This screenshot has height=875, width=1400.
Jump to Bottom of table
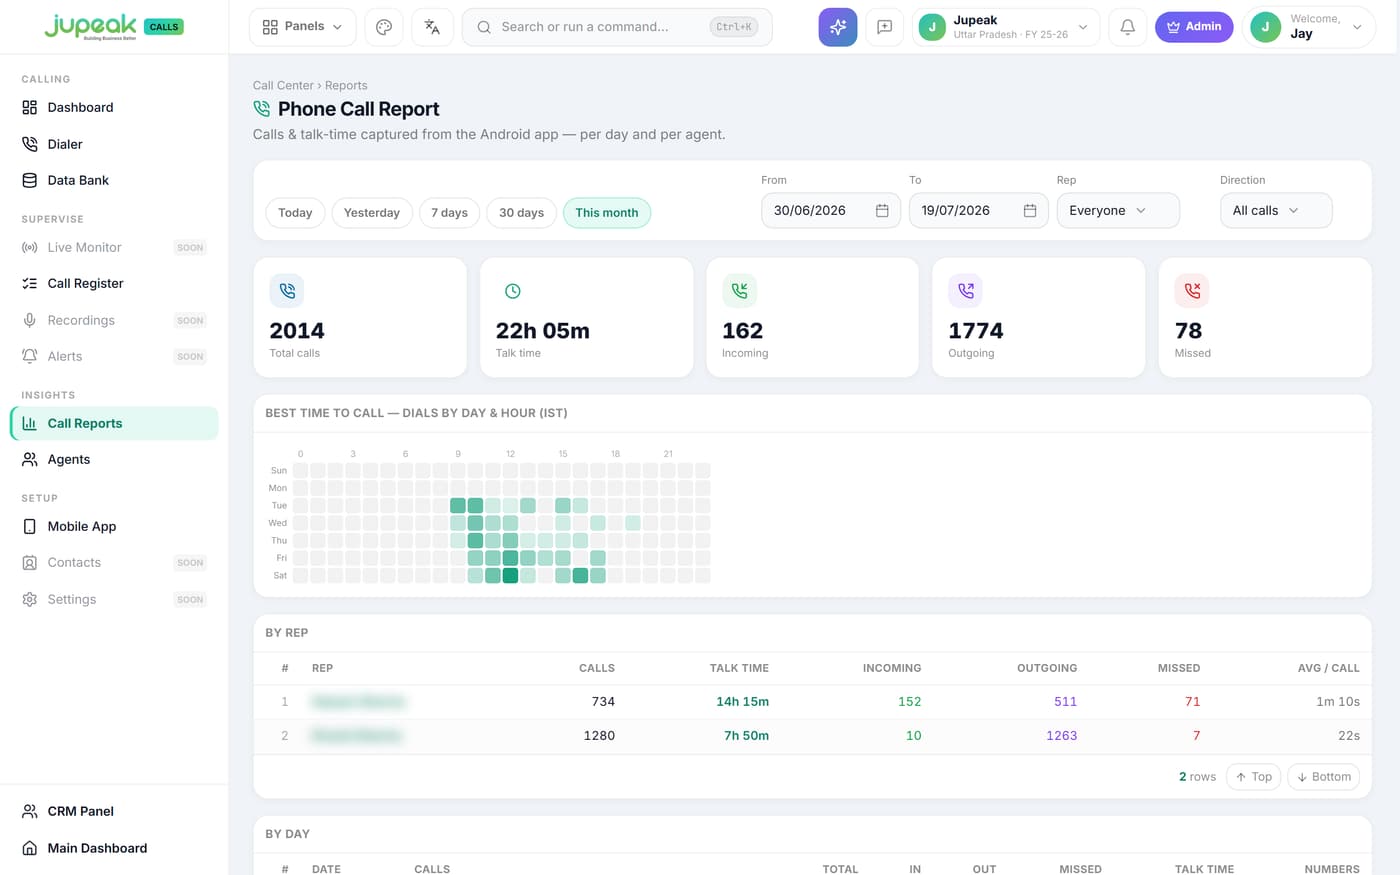1323,777
